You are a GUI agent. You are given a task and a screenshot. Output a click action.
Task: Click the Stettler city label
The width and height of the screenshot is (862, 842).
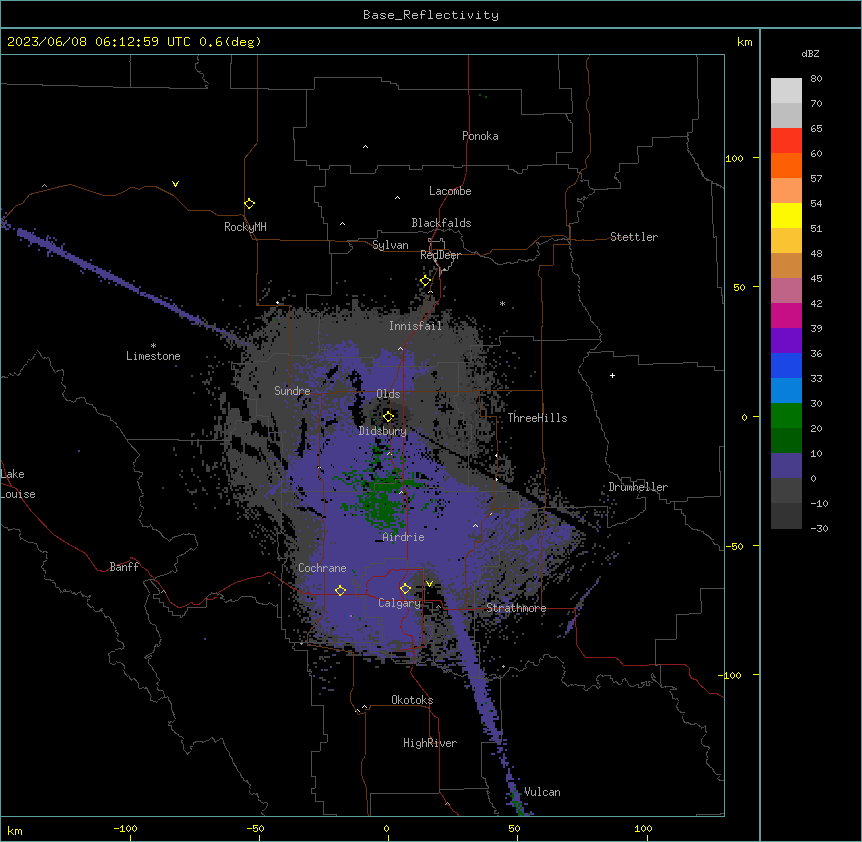pos(634,237)
